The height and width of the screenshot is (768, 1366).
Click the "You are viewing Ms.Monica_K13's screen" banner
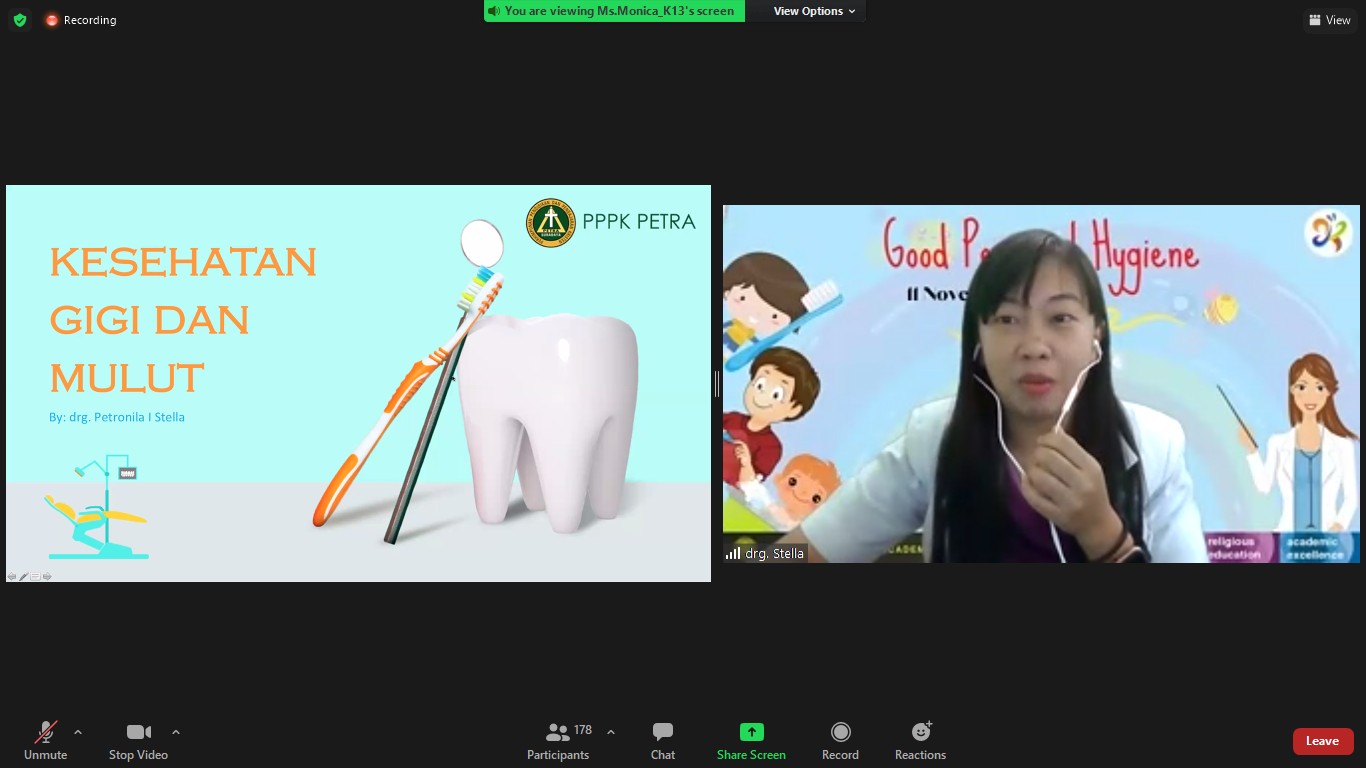(614, 11)
